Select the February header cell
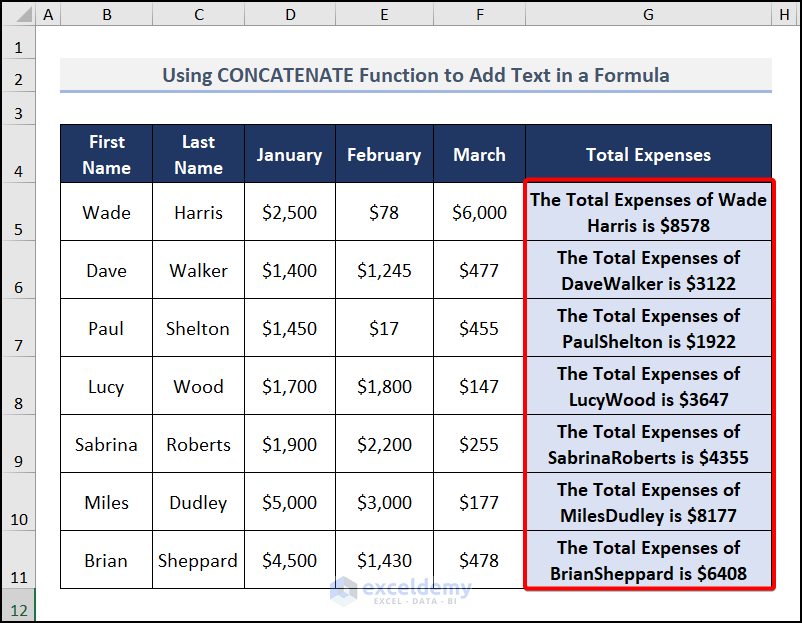The width and height of the screenshot is (802, 623). (x=384, y=154)
